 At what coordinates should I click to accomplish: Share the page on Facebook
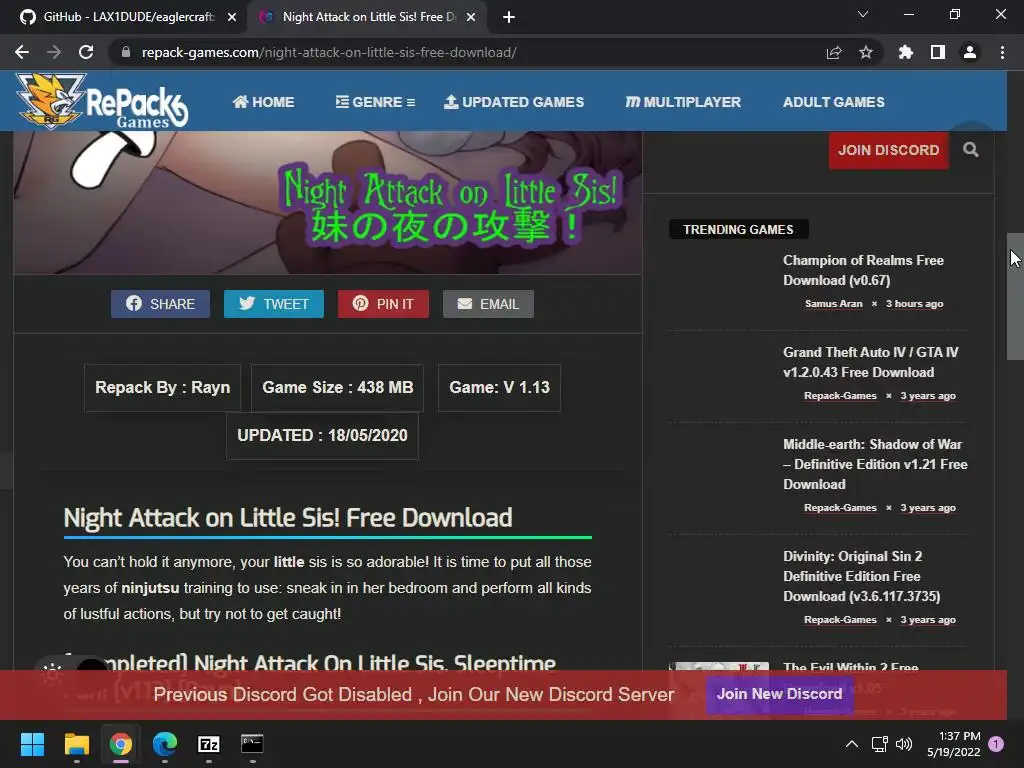[x=160, y=304]
